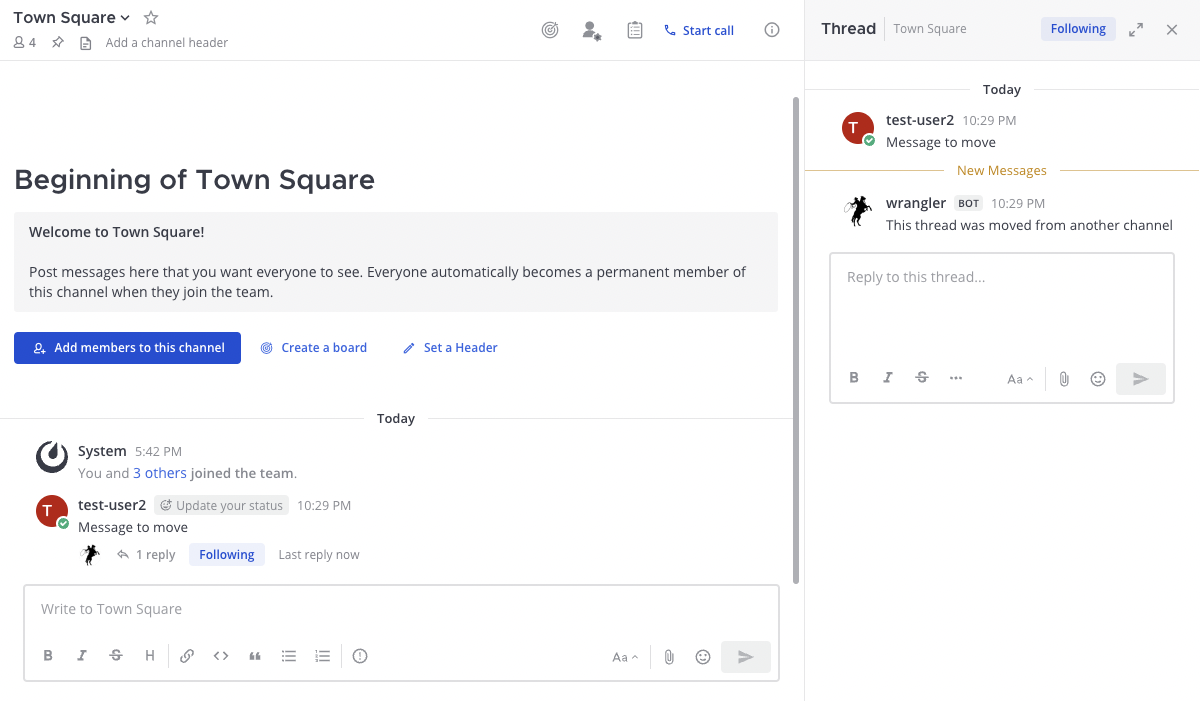Toggle Following on the Message to move post
This screenshot has width=1200, height=701.
pos(226,555)
